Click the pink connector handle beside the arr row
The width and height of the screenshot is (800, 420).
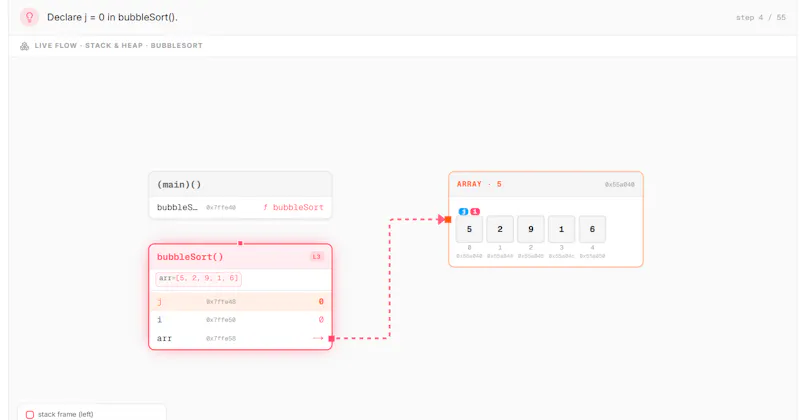click(331, 338)
